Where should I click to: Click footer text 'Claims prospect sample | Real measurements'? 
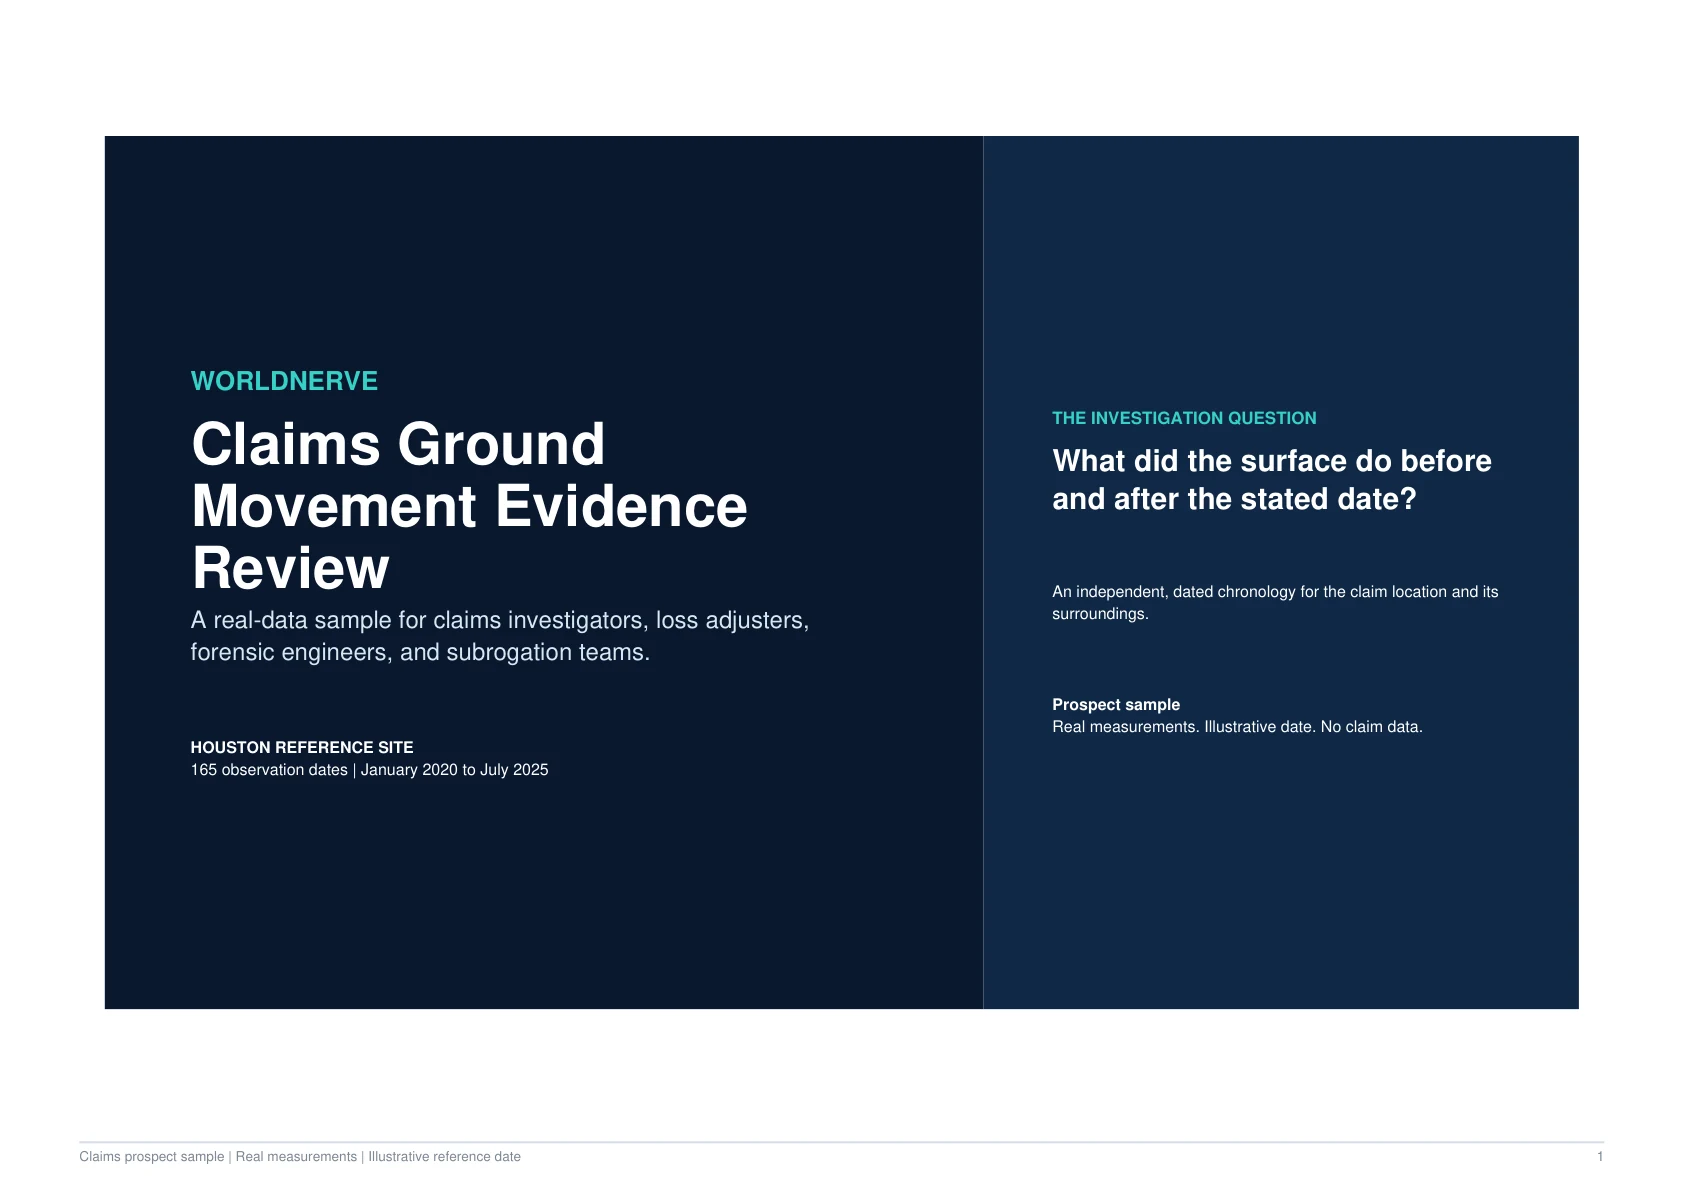[300, 1157]
